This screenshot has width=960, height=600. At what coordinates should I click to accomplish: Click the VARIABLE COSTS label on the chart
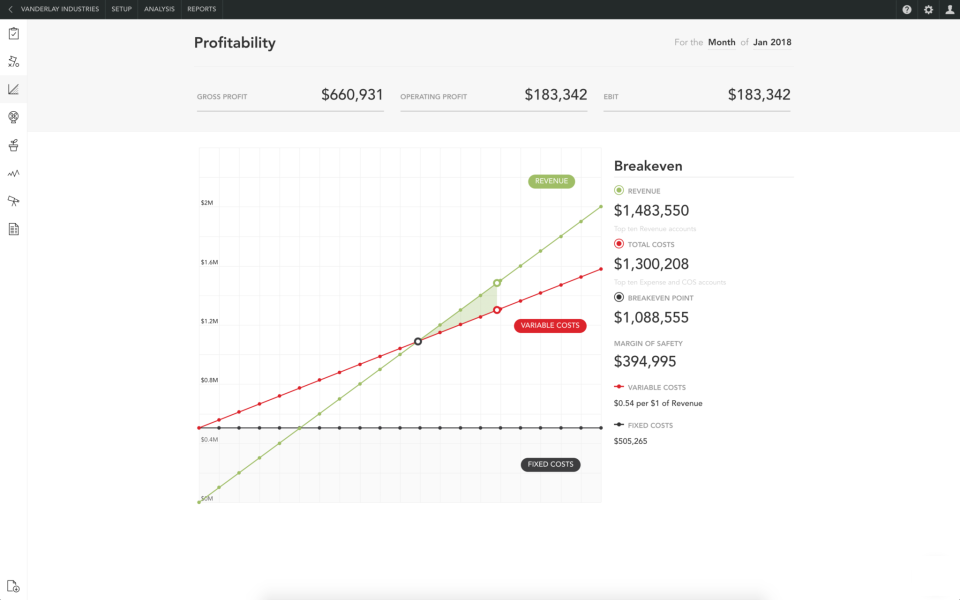tap(549, 325)
